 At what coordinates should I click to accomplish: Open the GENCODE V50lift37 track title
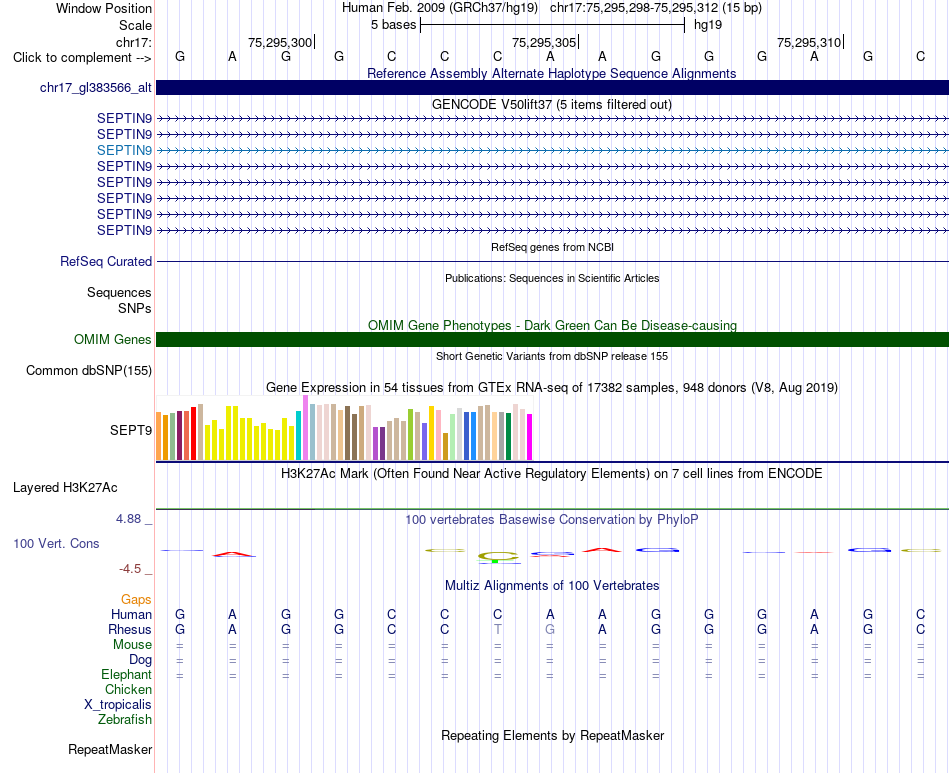pyautogui.click(x=551, y=104)
